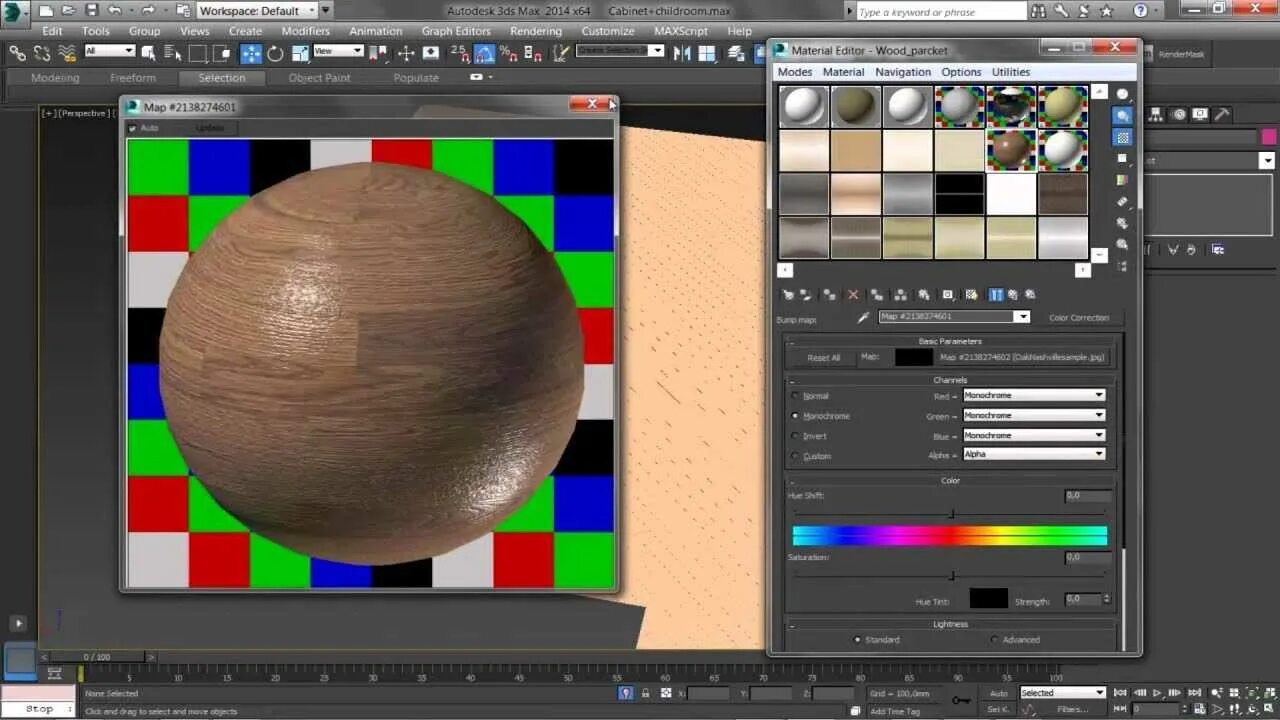Select the Monochrome radio button
Screen dimensions: 1280x720
click(796, 416)
